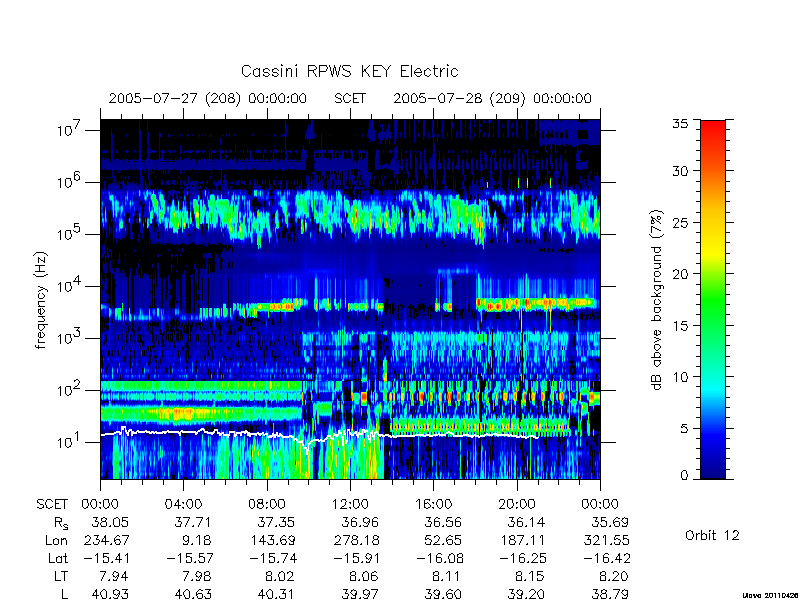Click the colorbar tick value 20
Screen dimensions: 800x600
point(680,274)
